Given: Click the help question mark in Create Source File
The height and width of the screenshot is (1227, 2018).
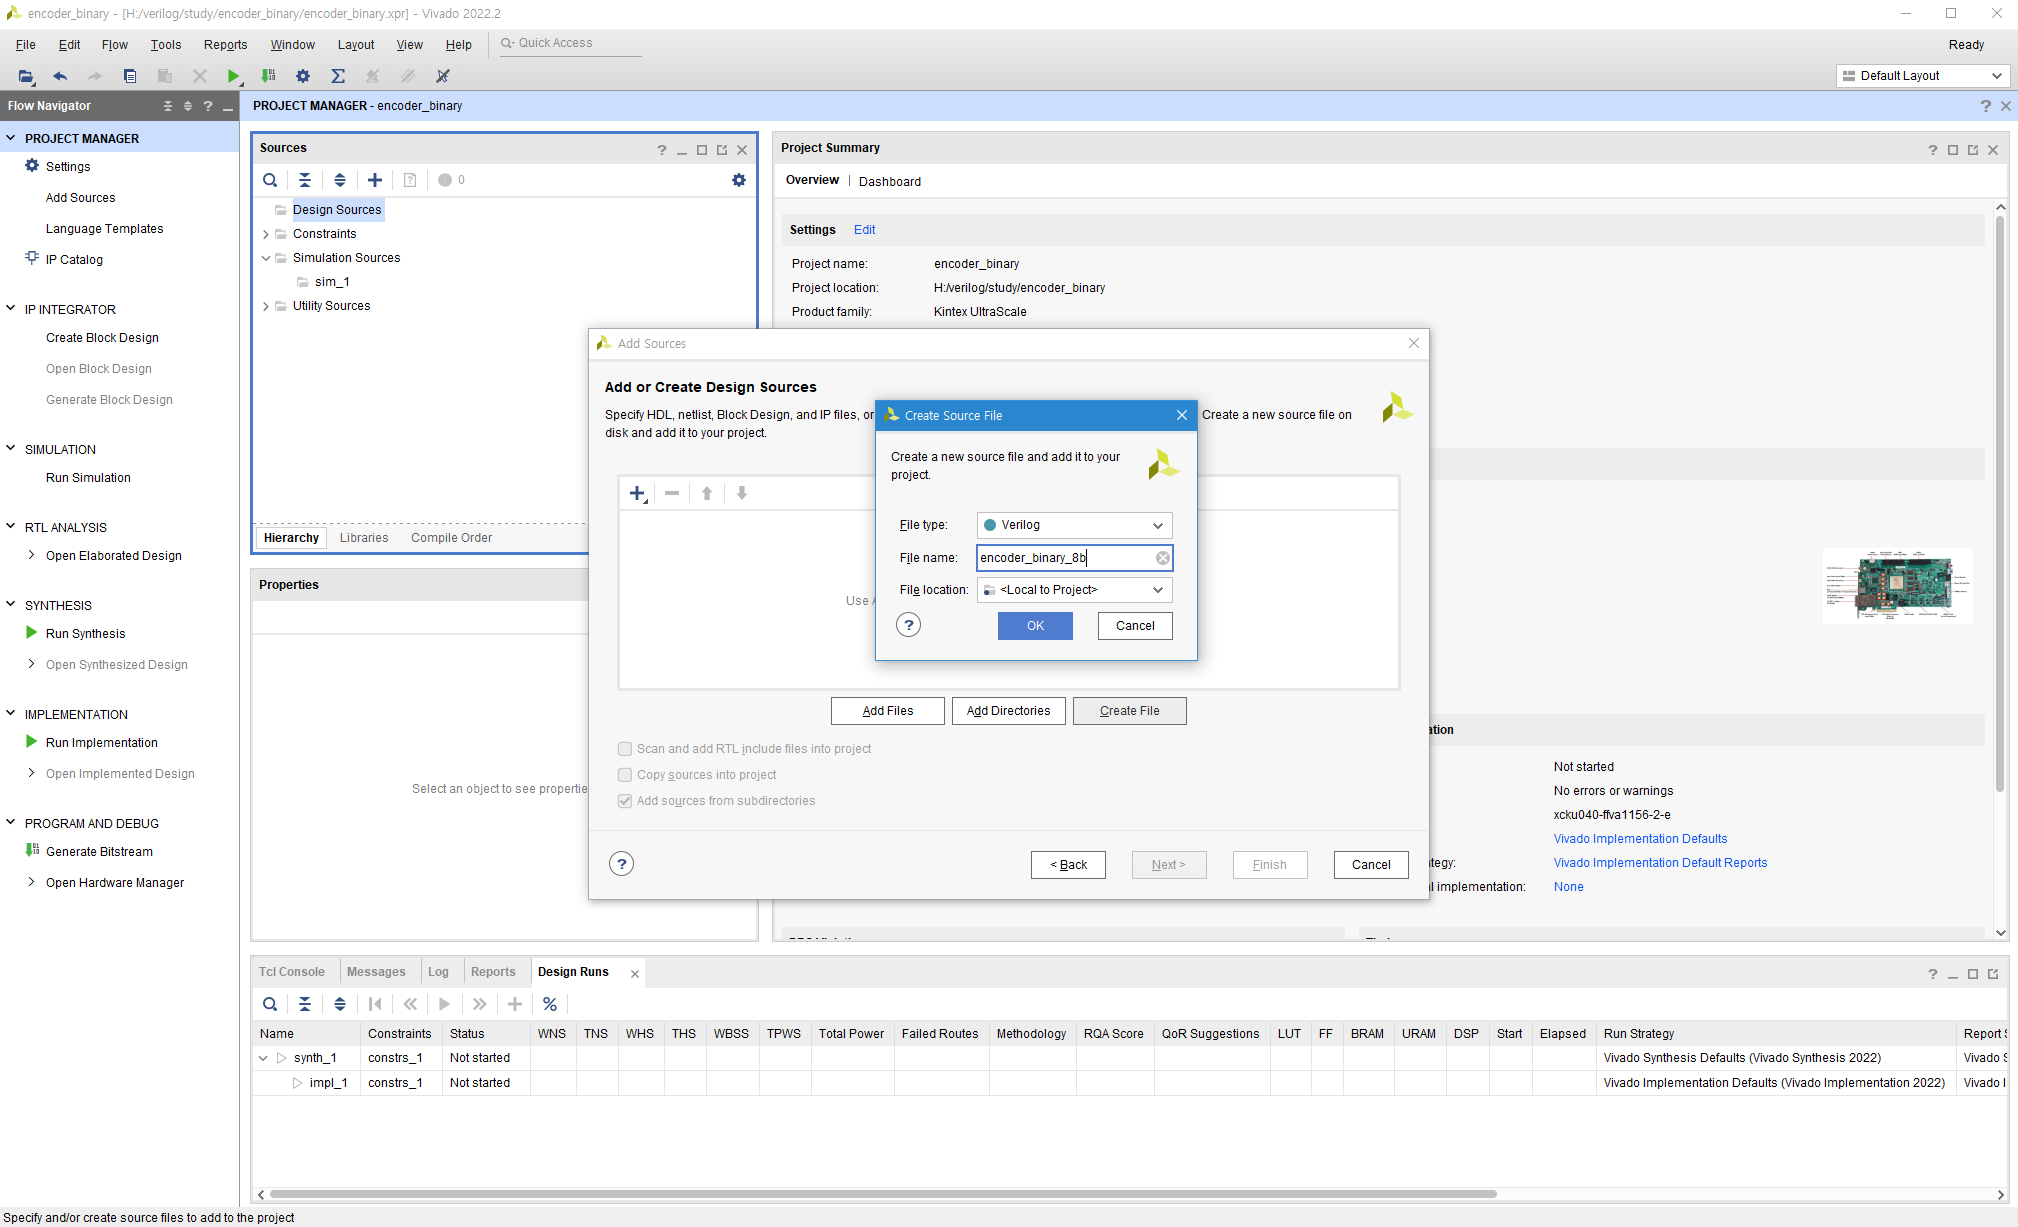Looking at the screenshot, I should tap(908, 626).
